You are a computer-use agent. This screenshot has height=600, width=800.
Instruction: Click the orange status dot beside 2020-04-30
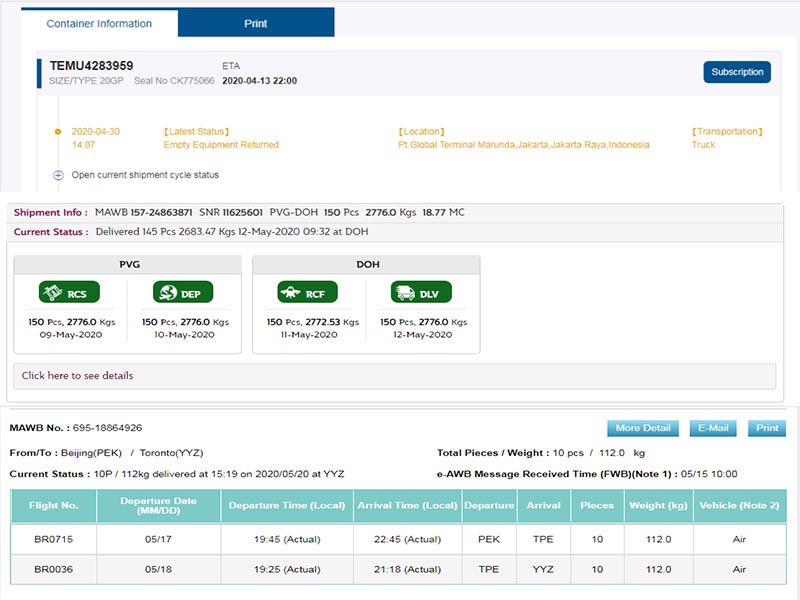[x=59, y=132]
